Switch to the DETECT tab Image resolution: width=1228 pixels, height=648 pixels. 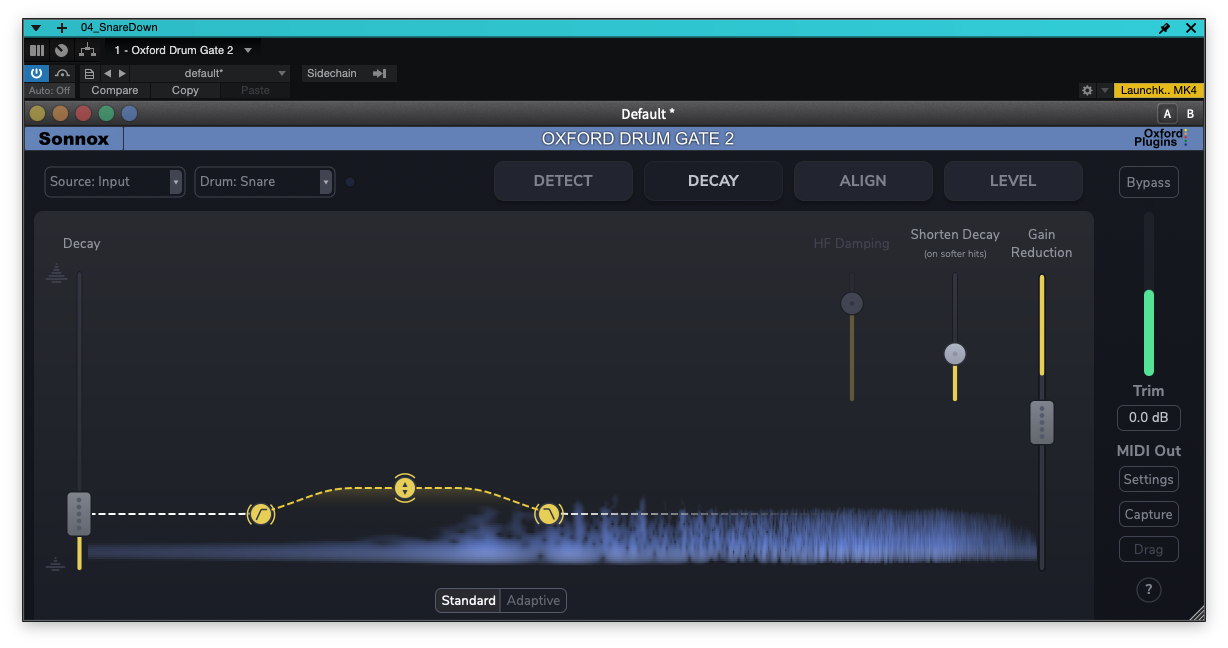tap(563, 181)
